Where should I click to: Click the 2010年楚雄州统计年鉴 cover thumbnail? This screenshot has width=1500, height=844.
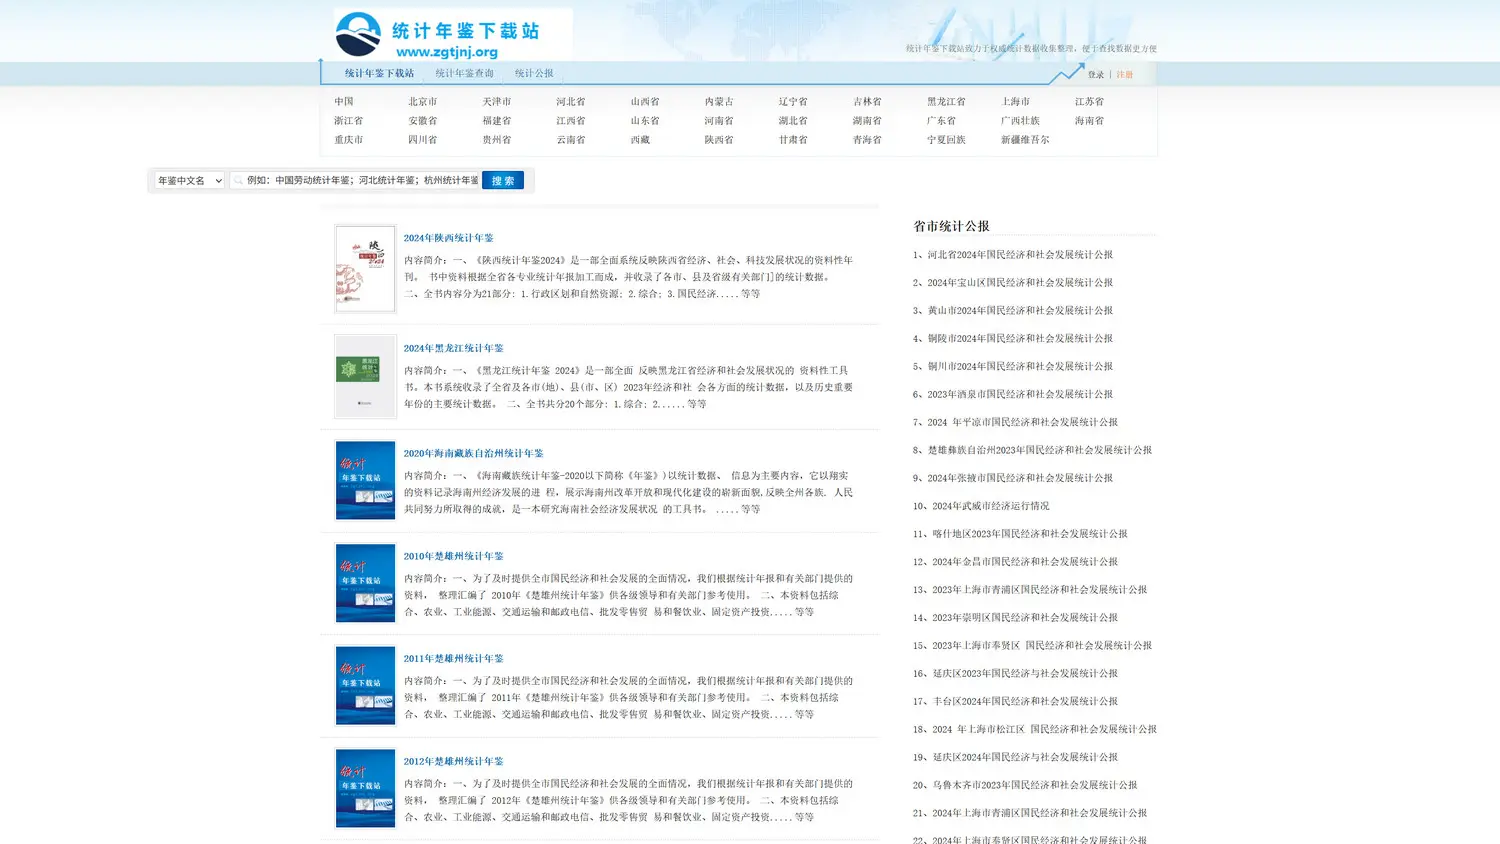(x=365, y=583)
